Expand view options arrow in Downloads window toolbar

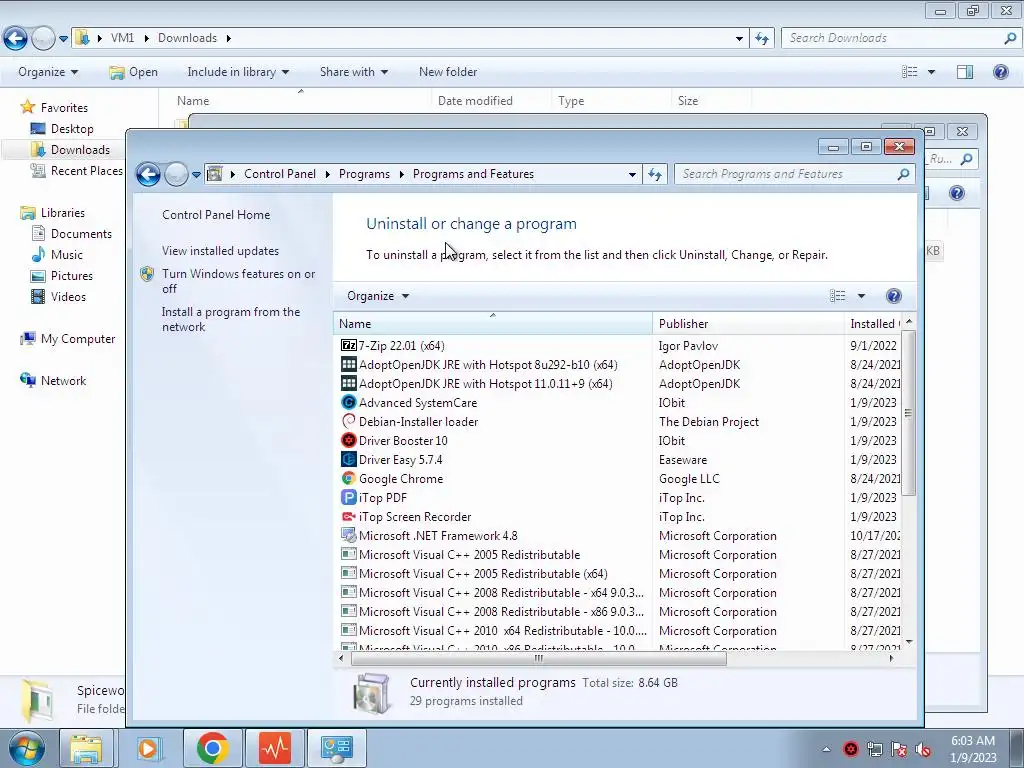click(x=931, y=72)
